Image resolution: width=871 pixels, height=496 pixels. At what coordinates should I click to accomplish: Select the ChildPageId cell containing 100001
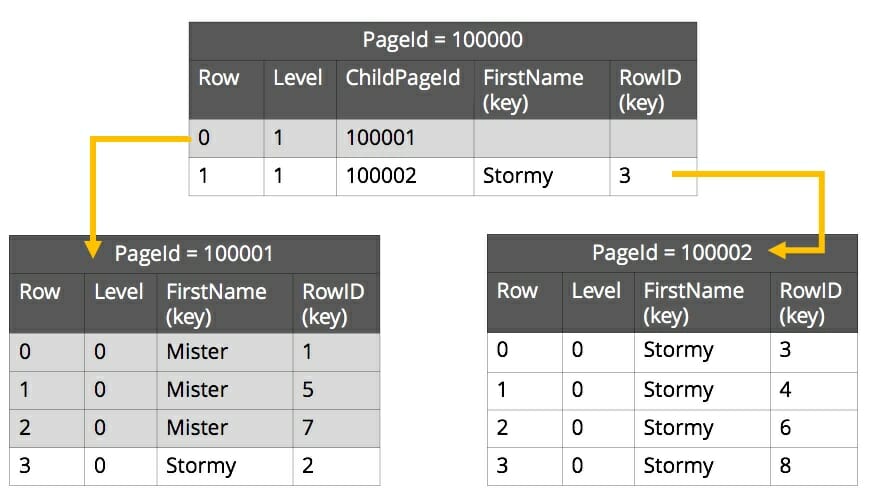[x=380, y=137]
